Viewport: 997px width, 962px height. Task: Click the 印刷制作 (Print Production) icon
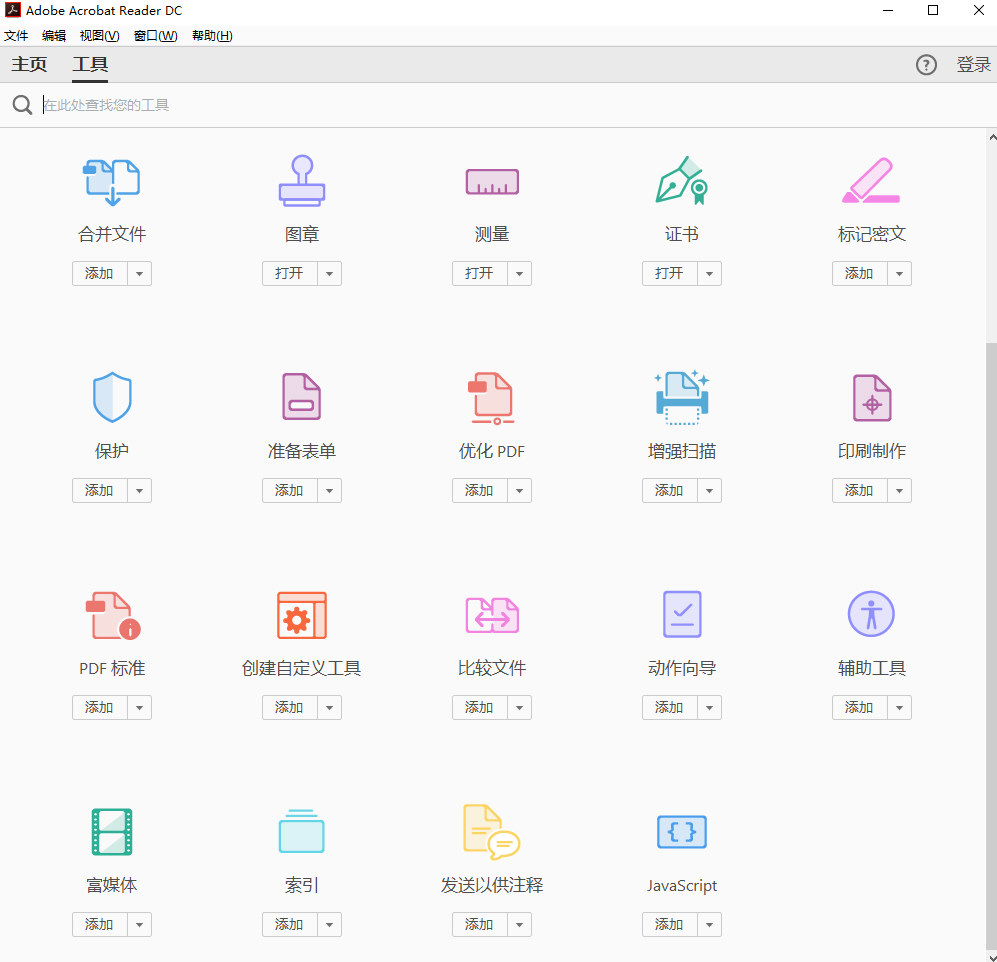[872, 398]
